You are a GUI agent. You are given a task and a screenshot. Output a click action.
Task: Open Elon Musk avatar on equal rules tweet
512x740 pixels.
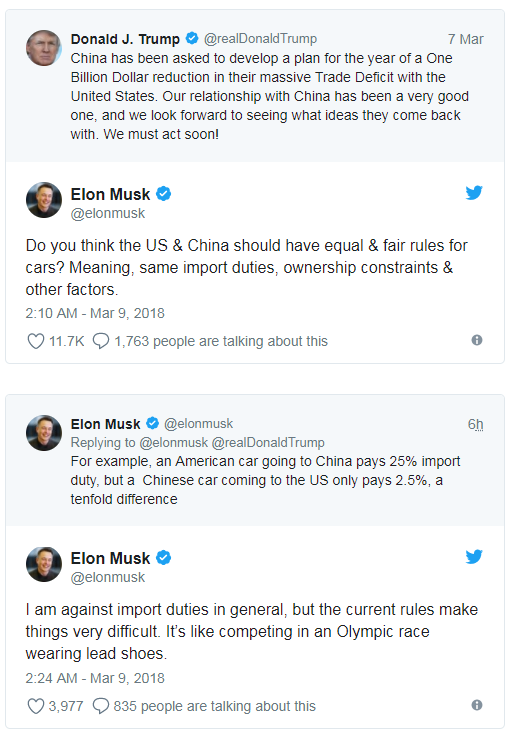pyautogui.click(x=44, y=200)
